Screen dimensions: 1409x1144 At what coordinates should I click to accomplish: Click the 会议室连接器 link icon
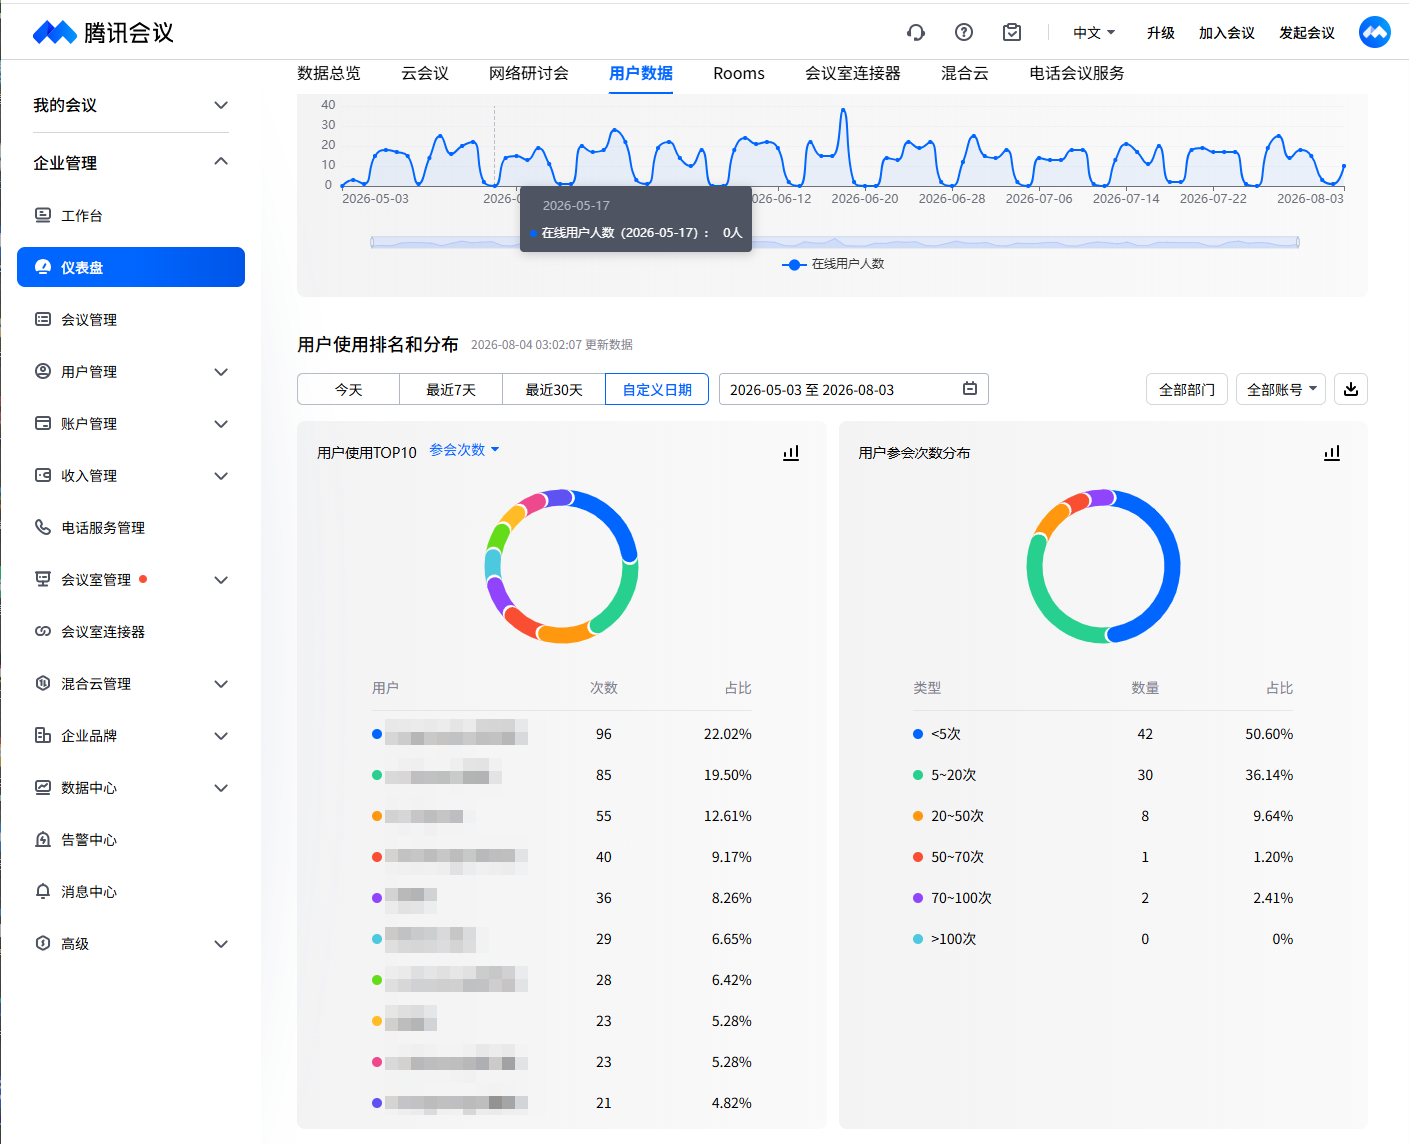43,631
